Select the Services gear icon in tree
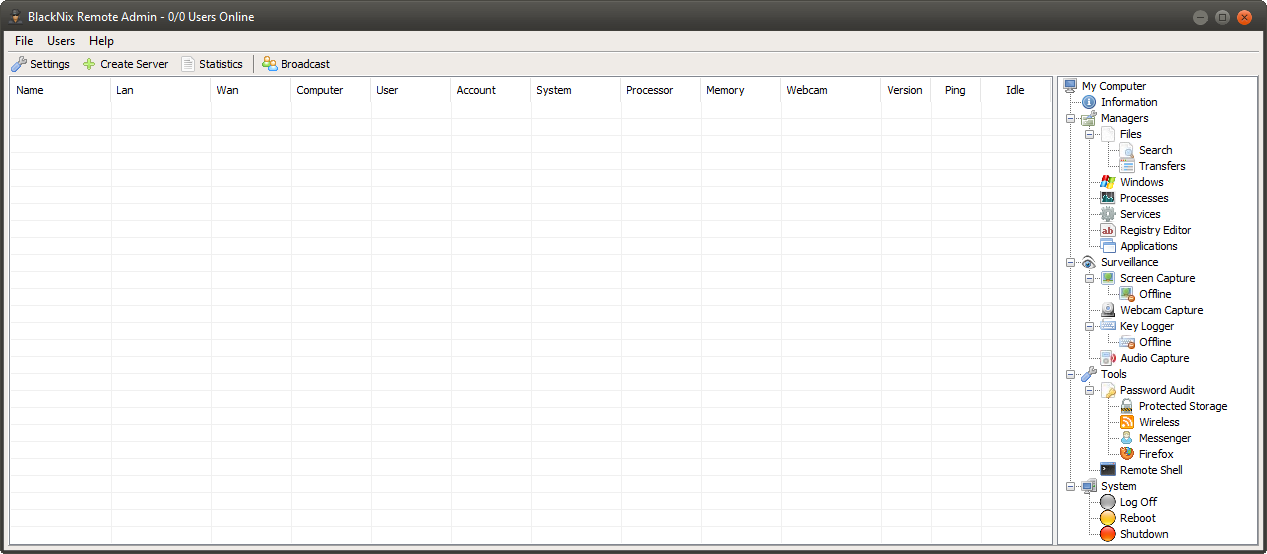This screenshot has width=1267, height=554. click(x=1108, y=214)
